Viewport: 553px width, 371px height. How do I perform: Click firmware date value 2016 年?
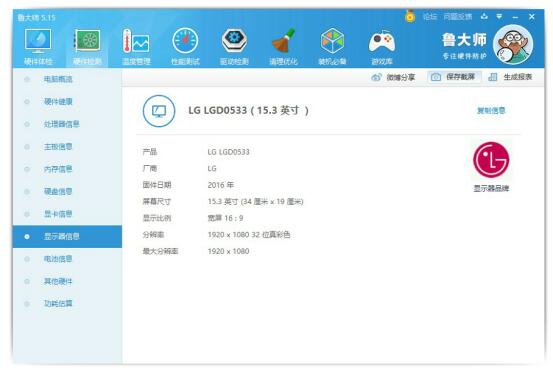(220, 185)
